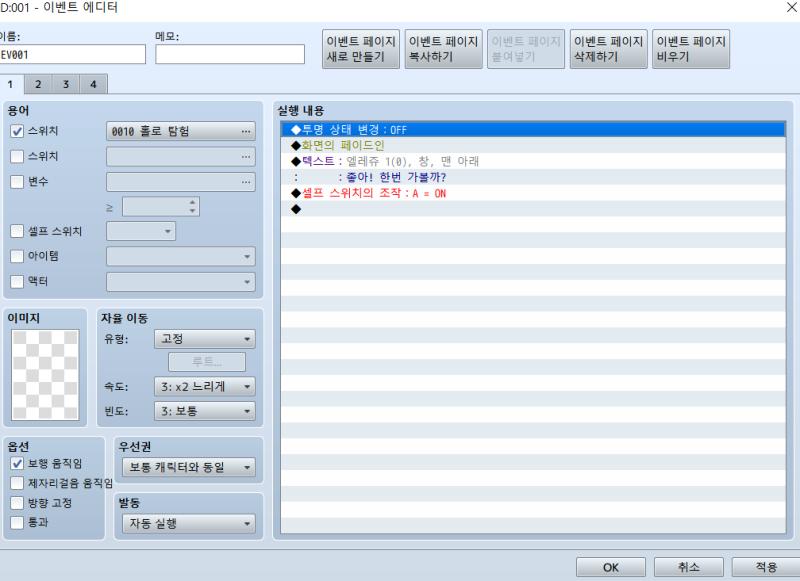800x581 pixels.
Task: Check the 방향 고정 option
Action: click(x=17, y=503)
